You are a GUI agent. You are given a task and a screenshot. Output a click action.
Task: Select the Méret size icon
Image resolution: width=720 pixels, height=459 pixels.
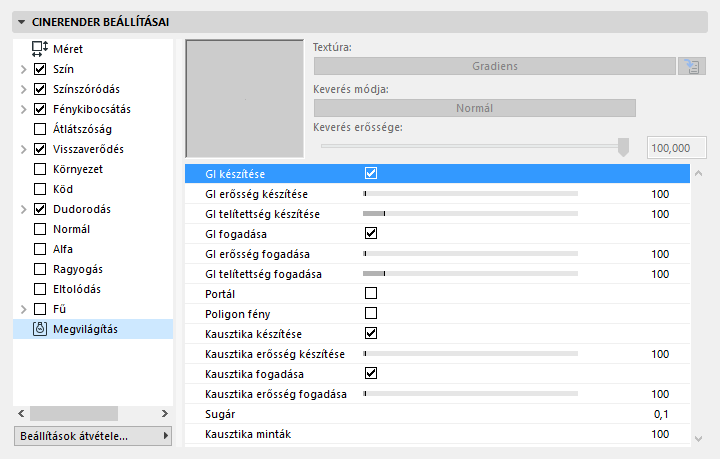point(40,49)
